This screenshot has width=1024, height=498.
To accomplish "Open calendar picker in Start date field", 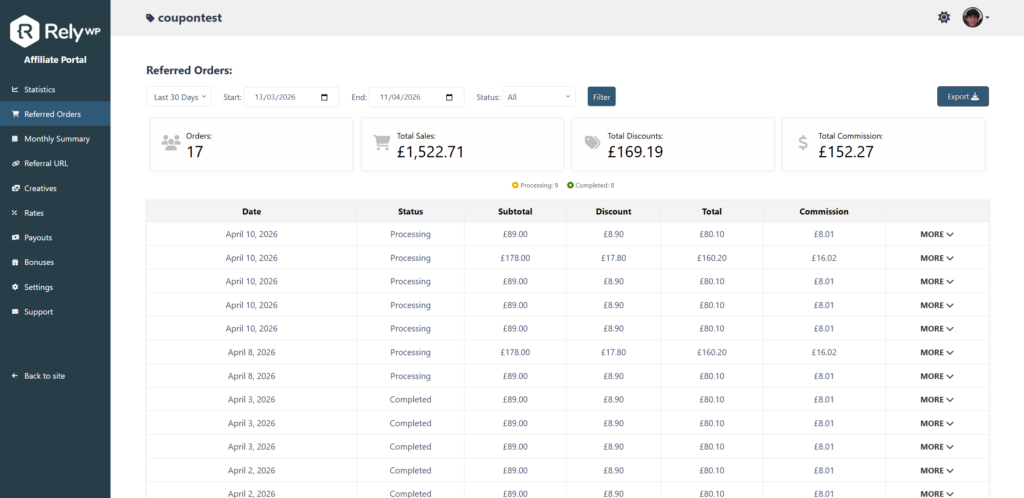I will (x=324, y=97).
